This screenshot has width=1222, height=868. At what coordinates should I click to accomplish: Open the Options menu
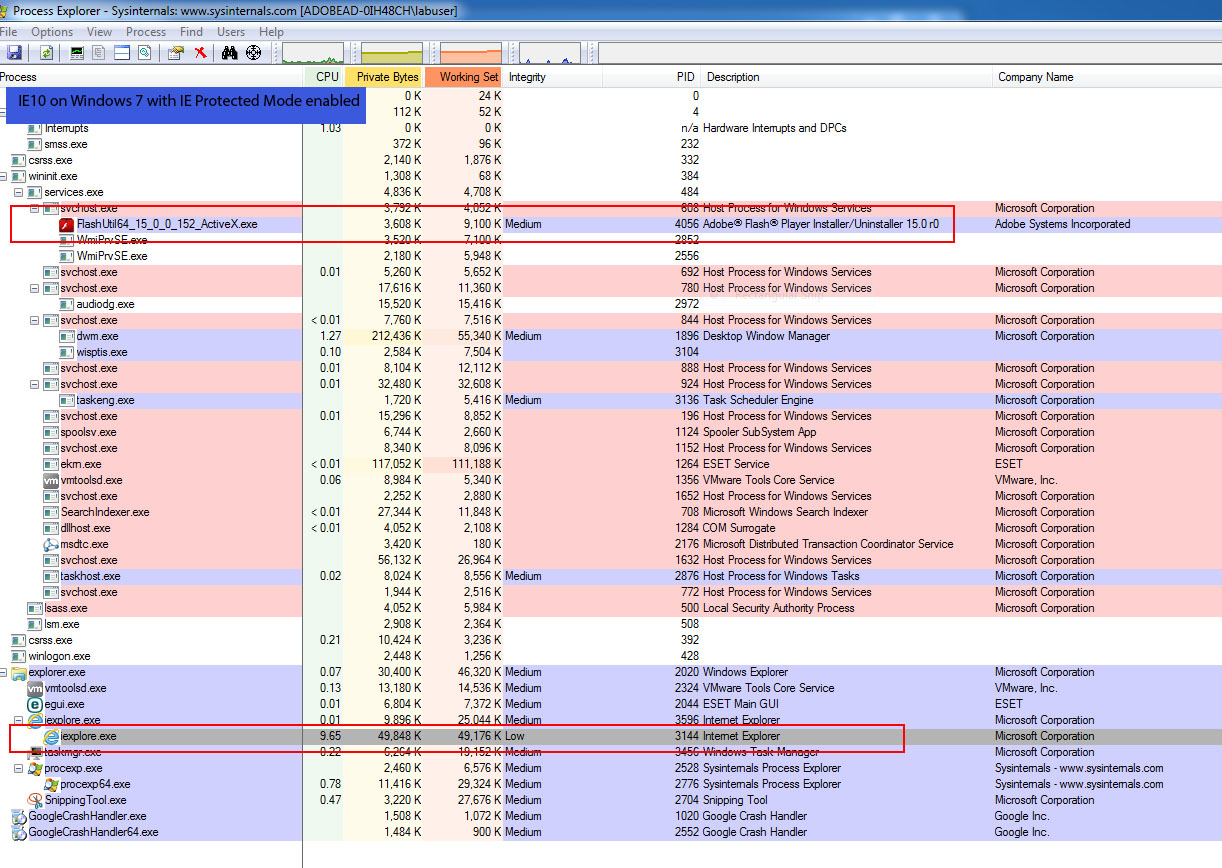point(52,32)
